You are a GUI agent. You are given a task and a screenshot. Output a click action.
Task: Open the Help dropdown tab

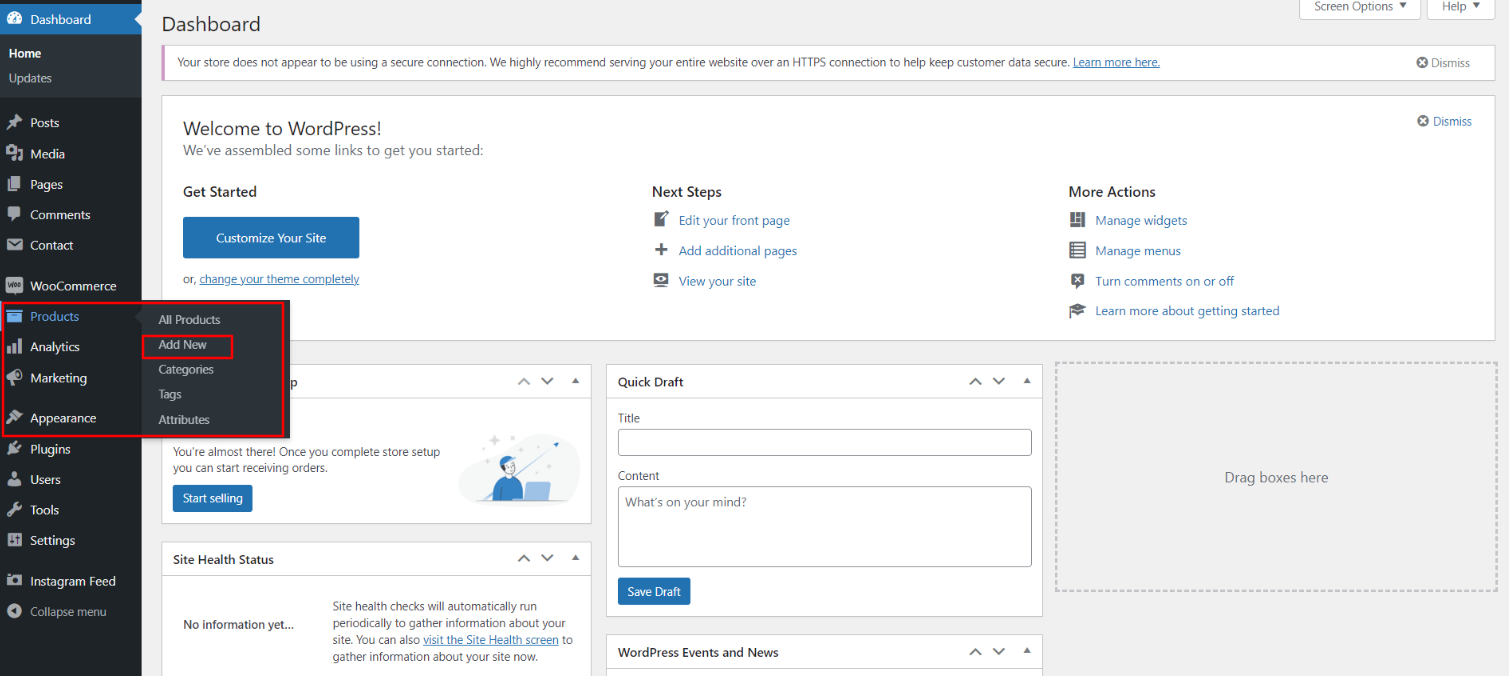(x=1461, y=7)
